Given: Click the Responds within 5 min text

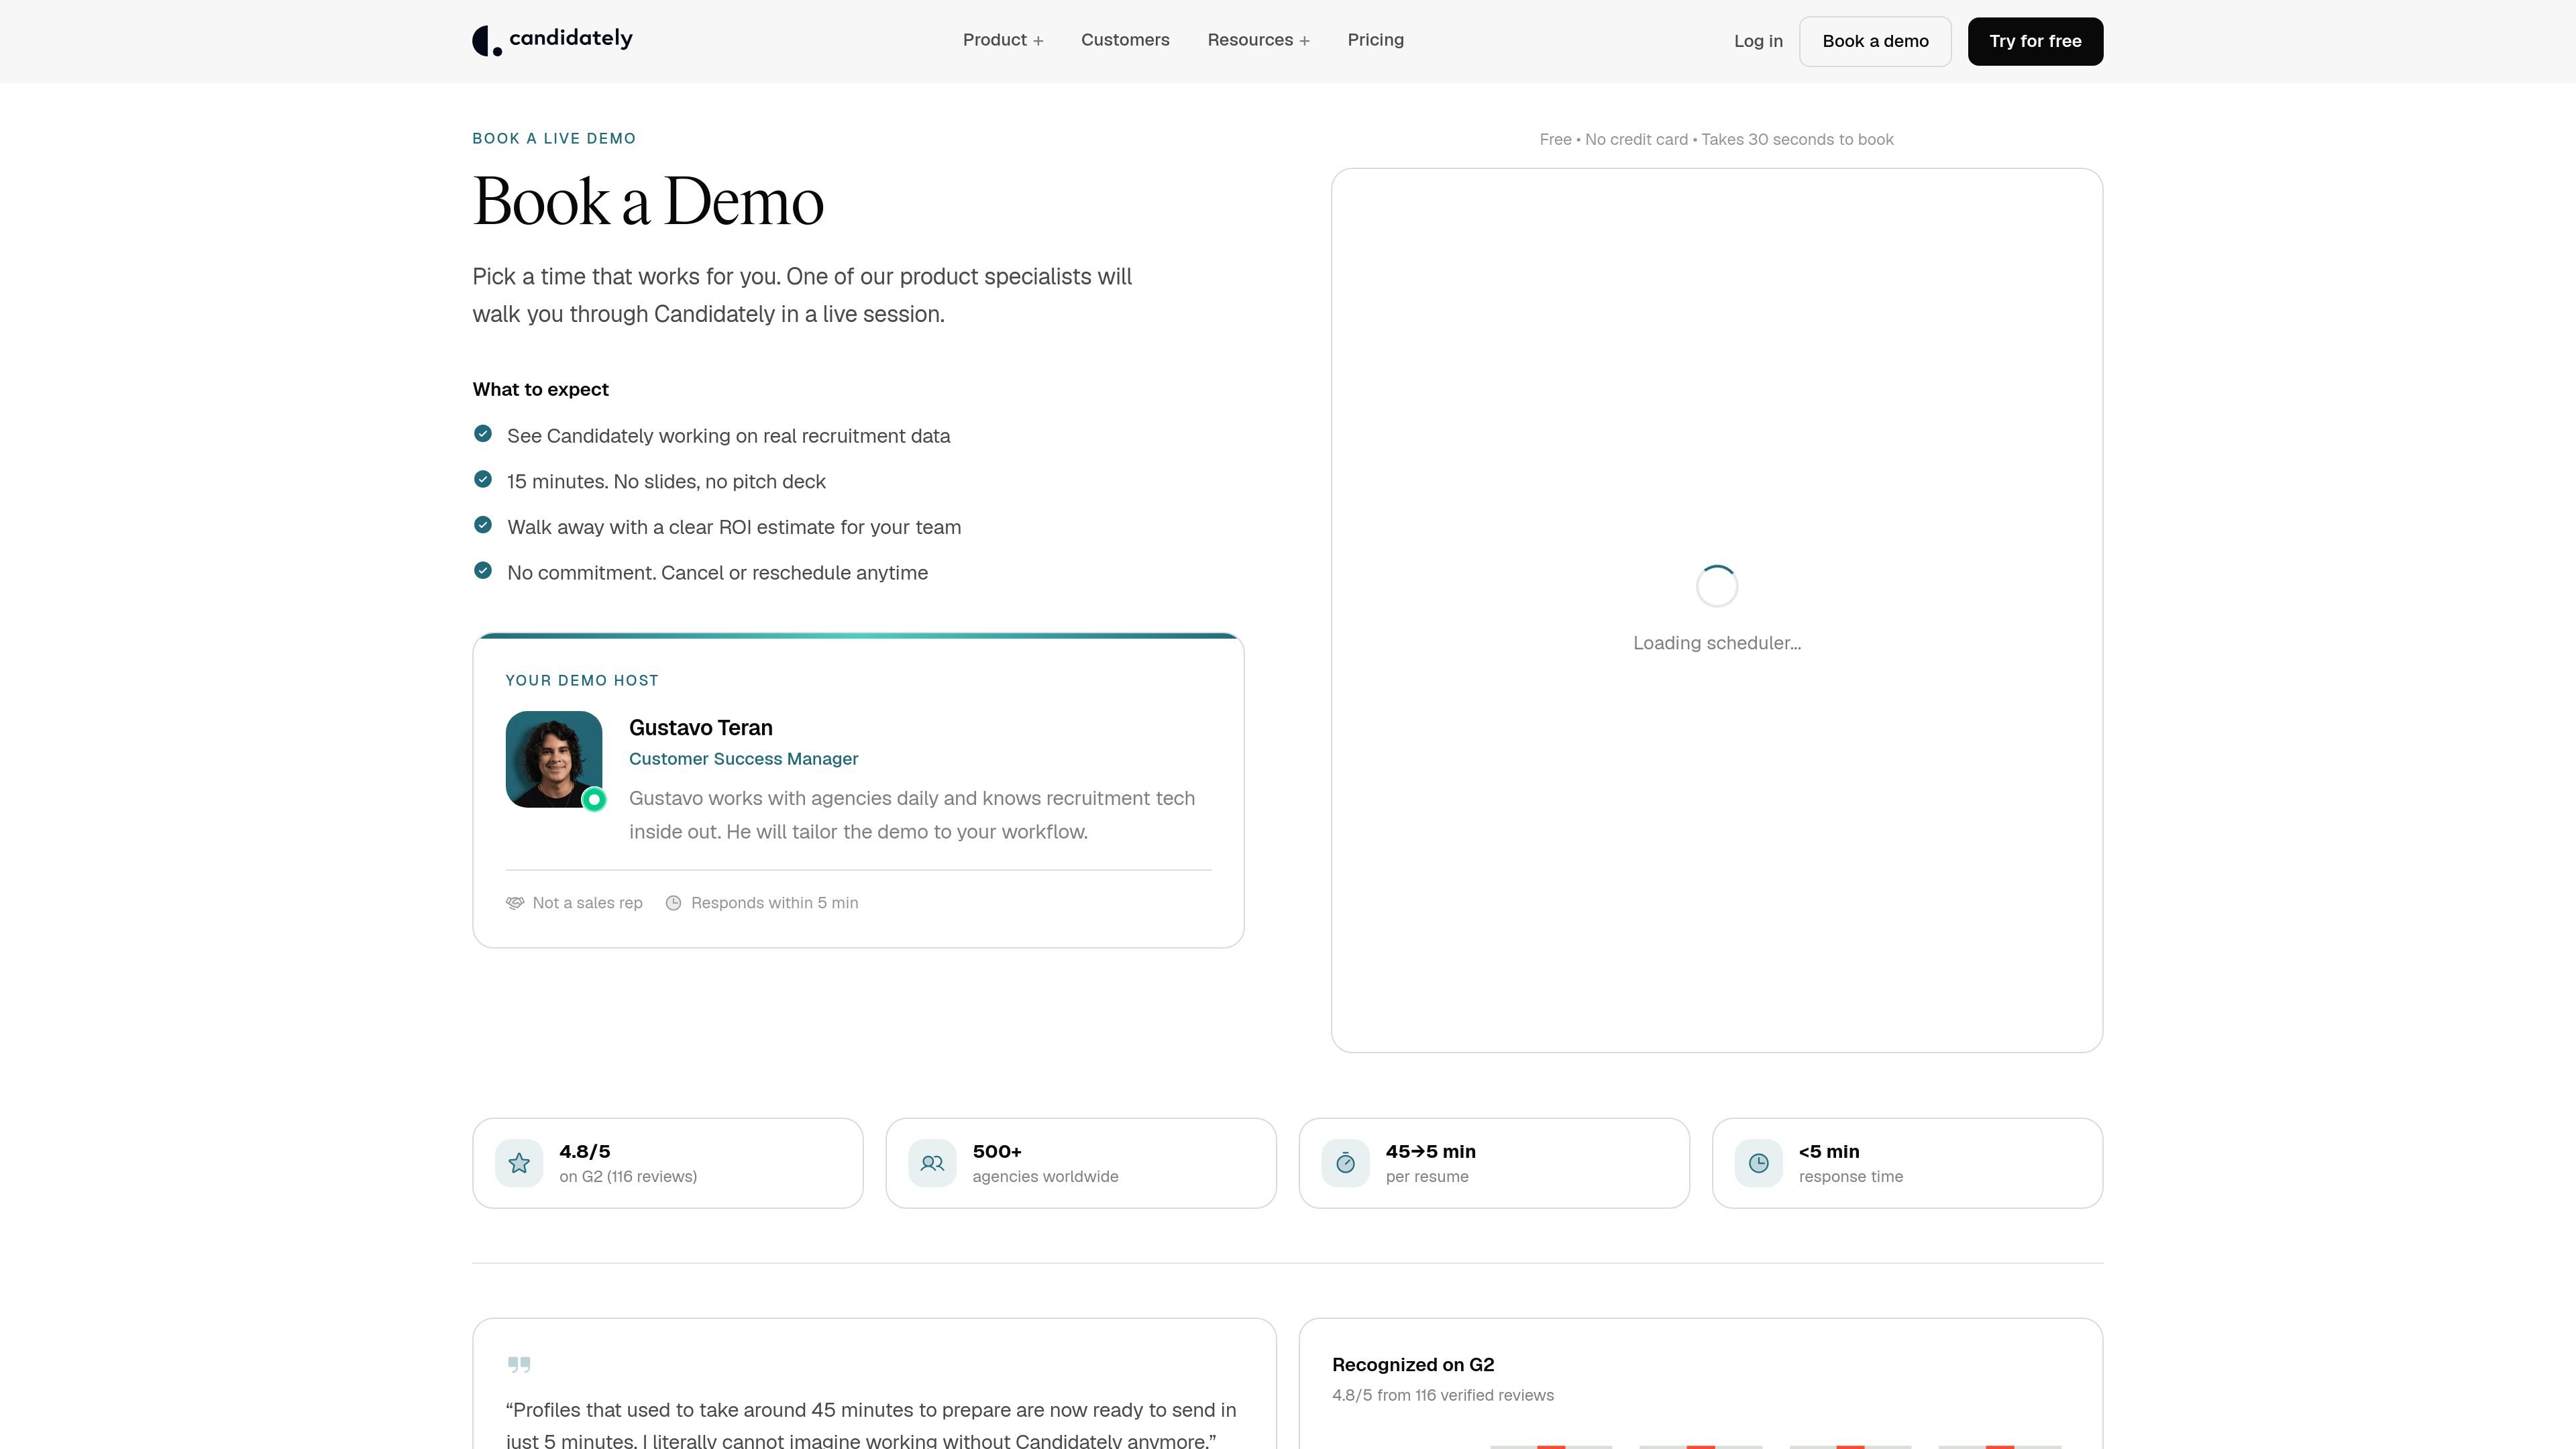Looking at the screenshot, I should [774, 903].
